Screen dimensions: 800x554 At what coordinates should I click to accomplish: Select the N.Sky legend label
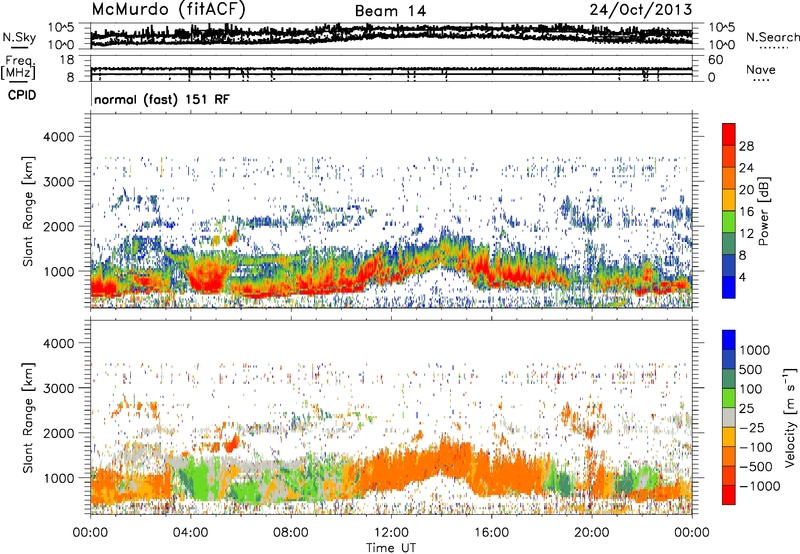(19, 38)
